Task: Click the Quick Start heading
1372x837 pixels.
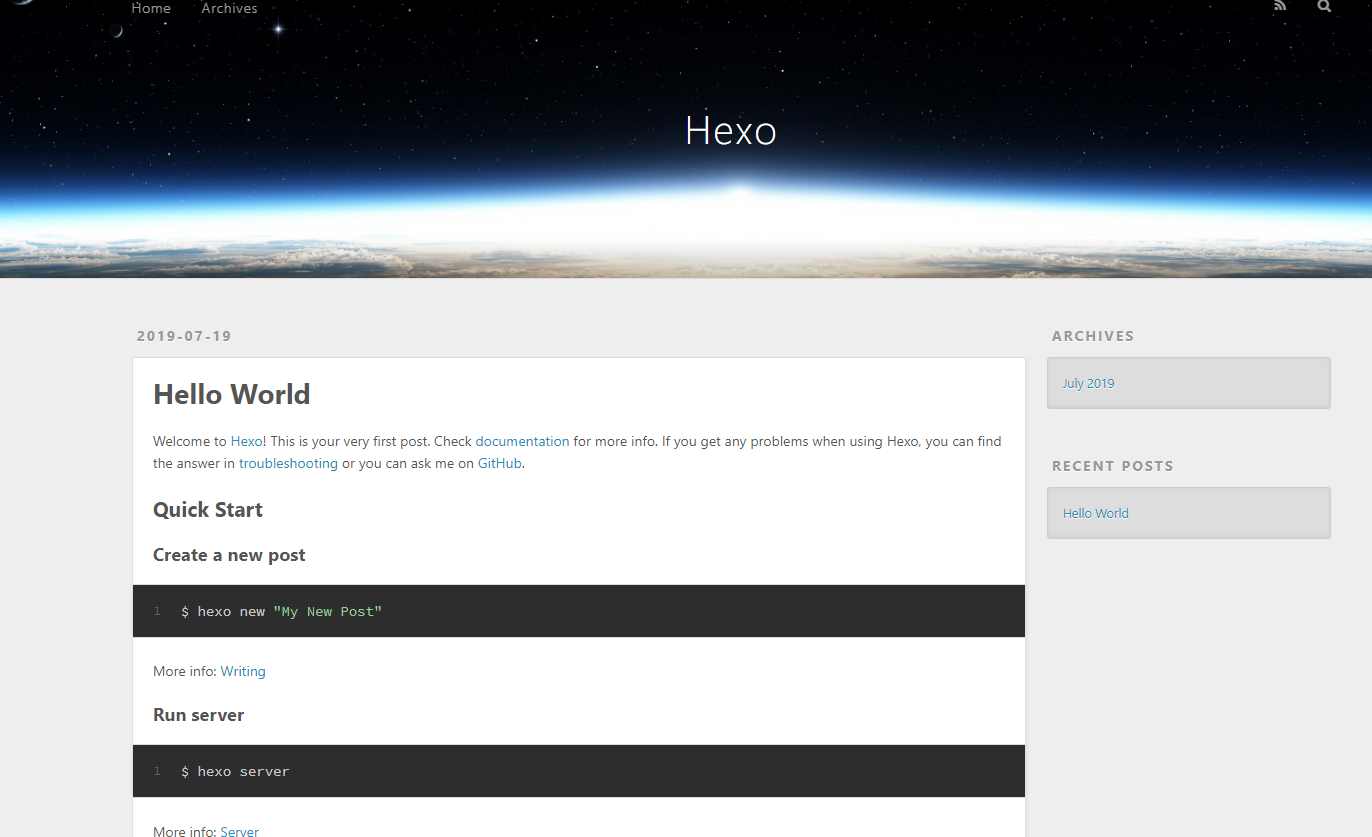Action: pos(208,510)
